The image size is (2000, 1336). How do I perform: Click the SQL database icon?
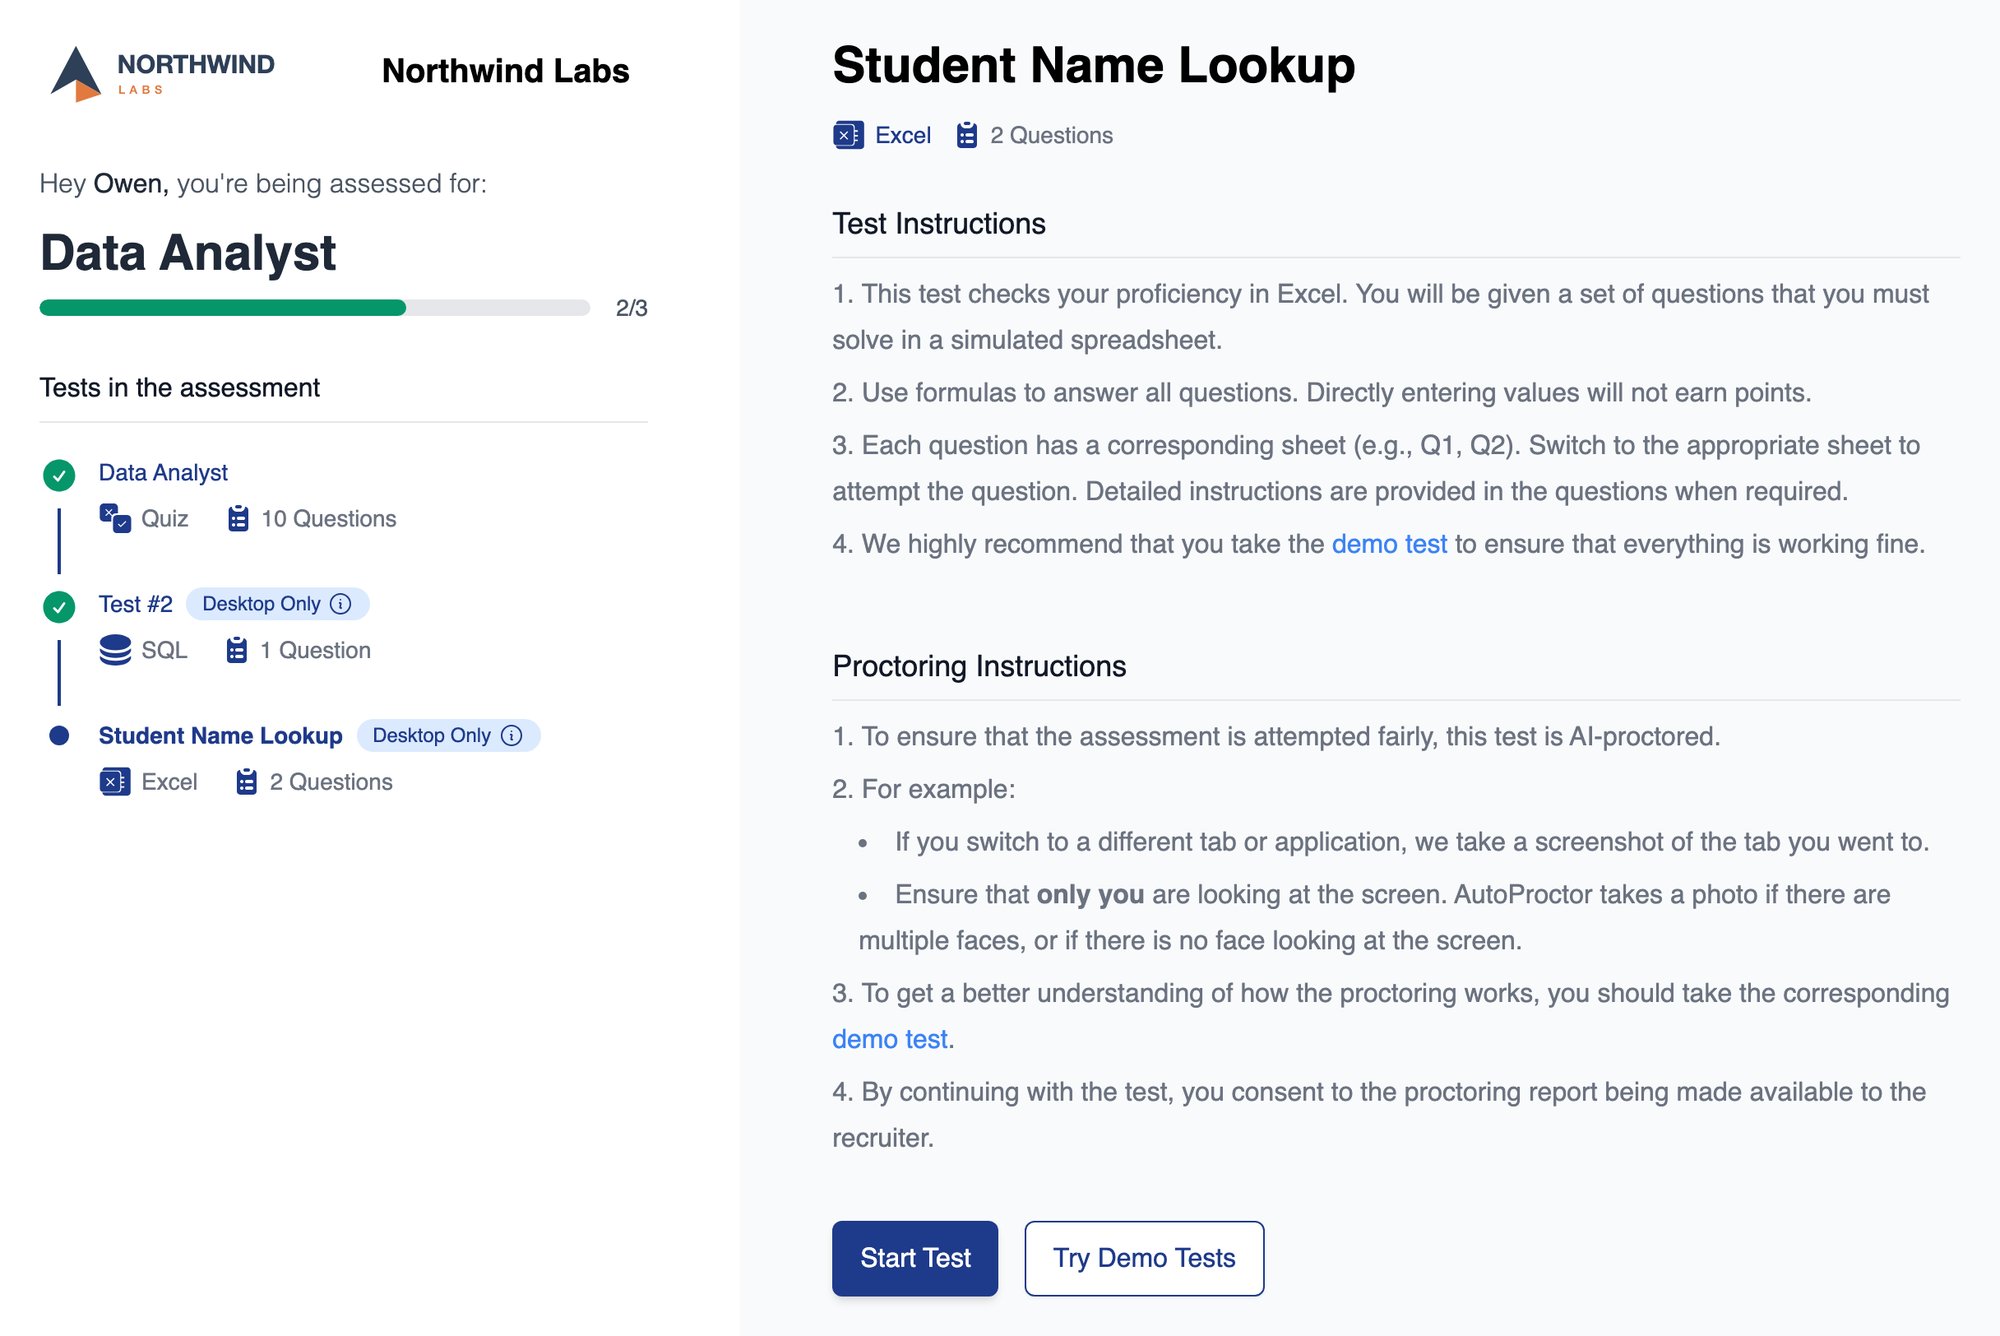[115, 650]
